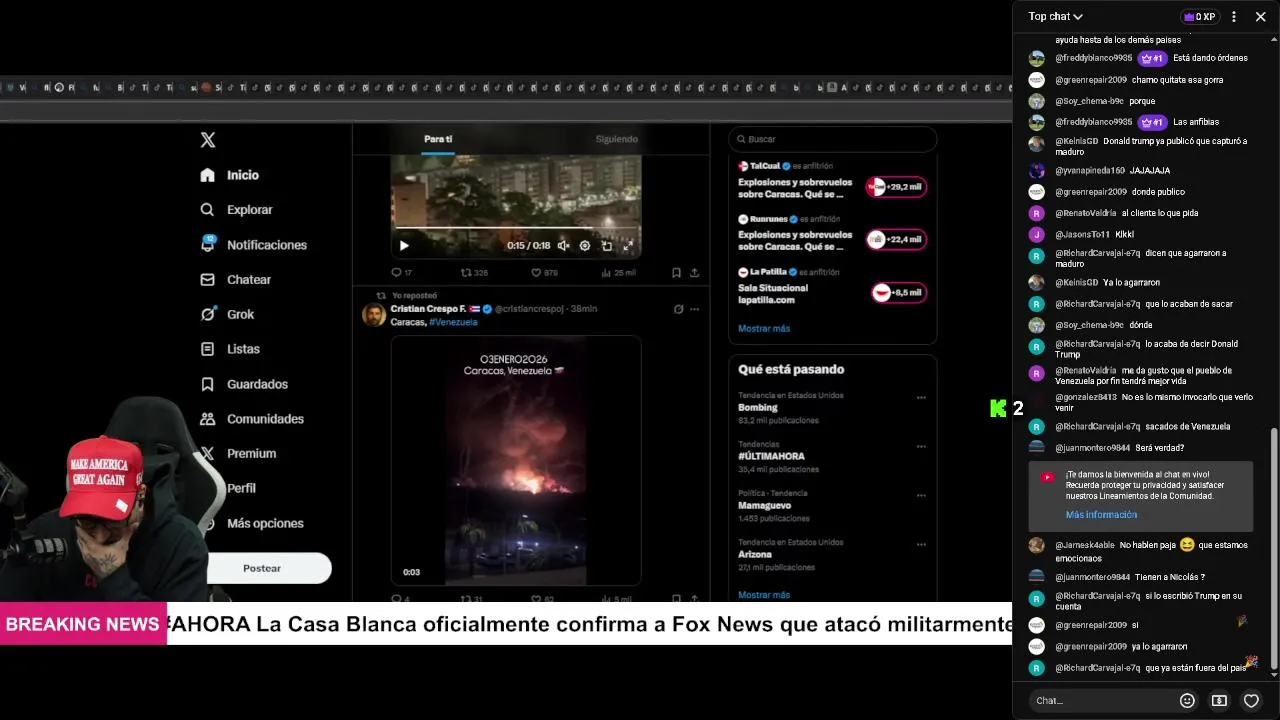The width and height of the screenshot is (1280, 720).
Task: Play the Caracas explosion video
Action: coord(516,460)
